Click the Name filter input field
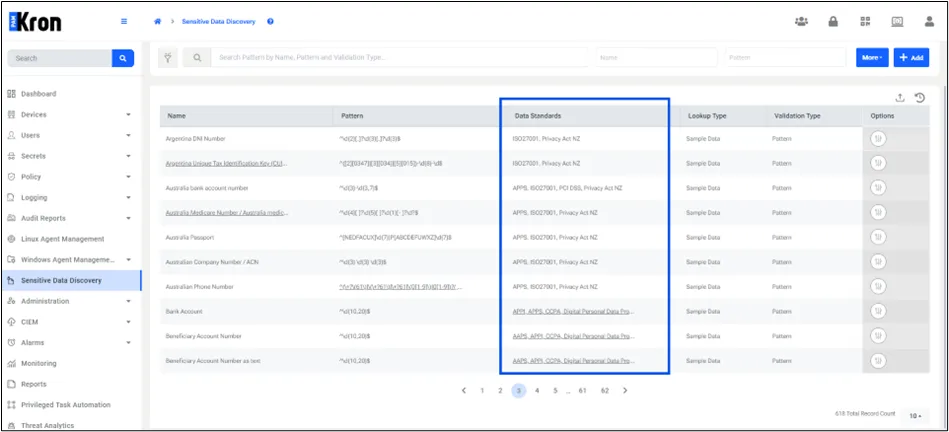Viewport: 949px width, 432px height. [657, 57]
